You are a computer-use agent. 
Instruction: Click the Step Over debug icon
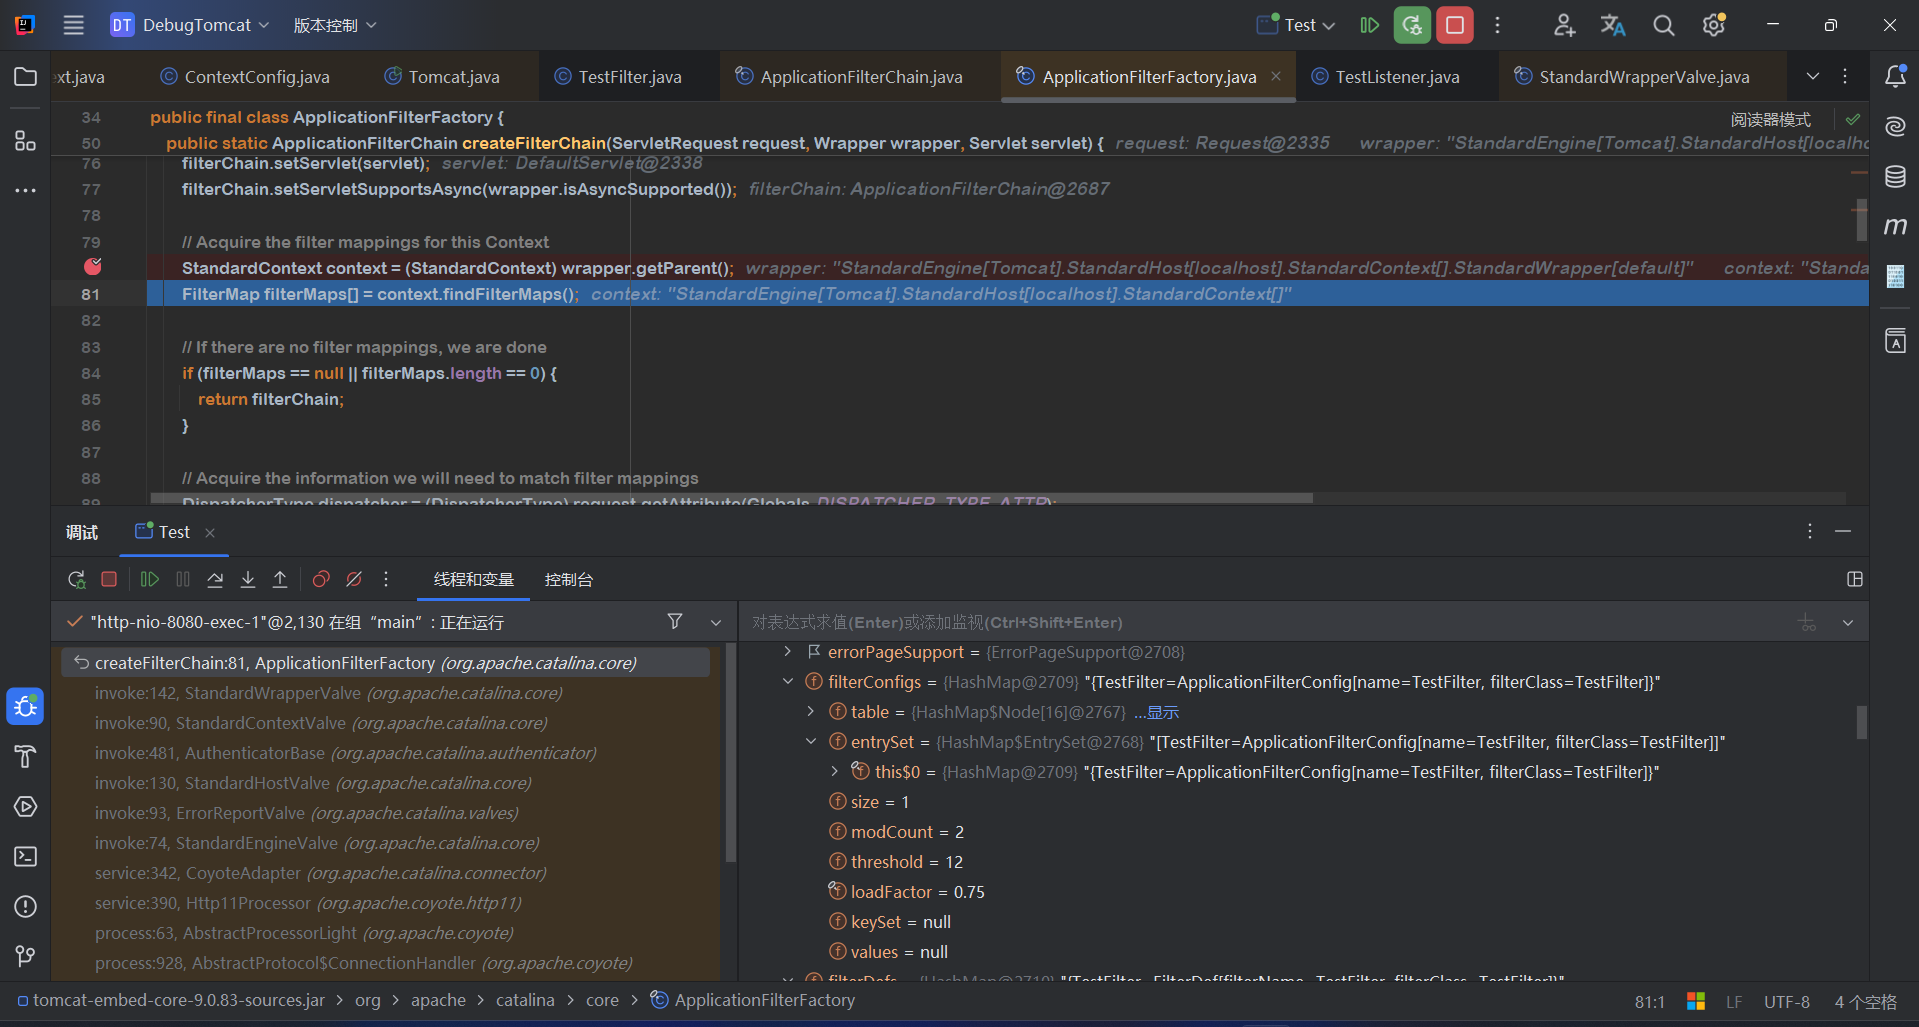[215, 579]
